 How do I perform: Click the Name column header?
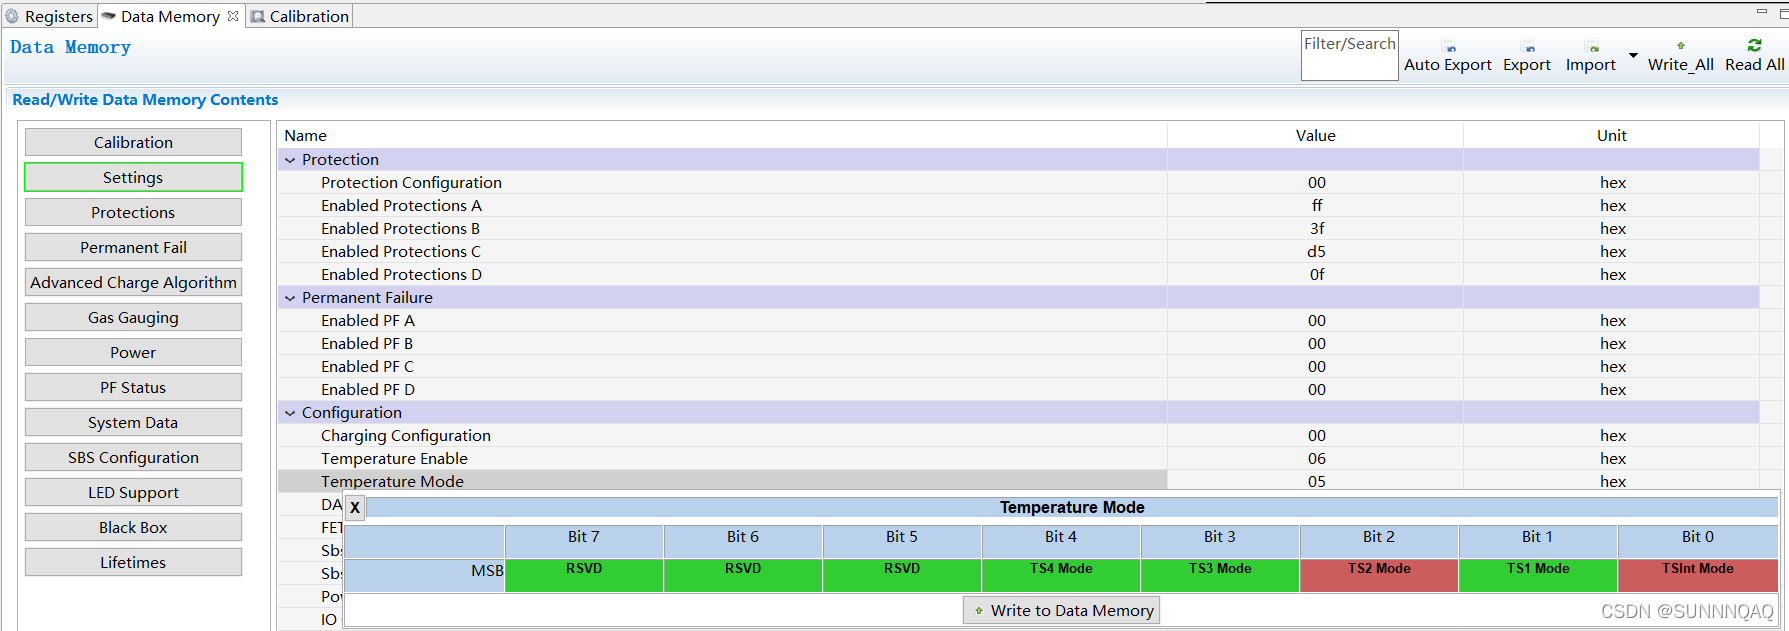coord(722,136)
